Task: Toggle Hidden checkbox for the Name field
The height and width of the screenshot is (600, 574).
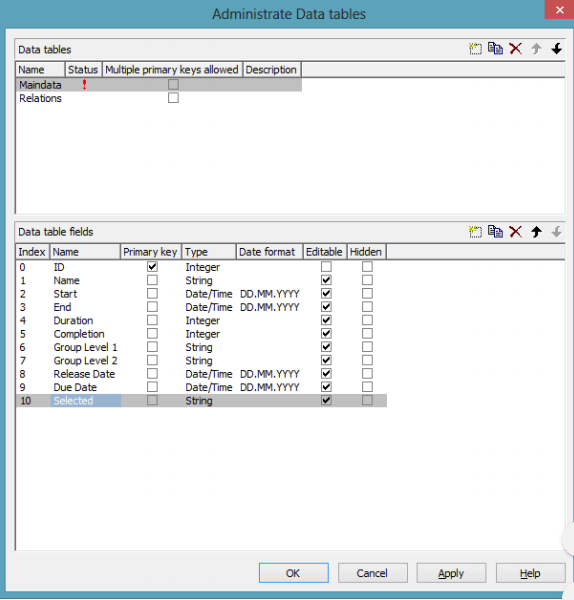Action: click(367, 280)
